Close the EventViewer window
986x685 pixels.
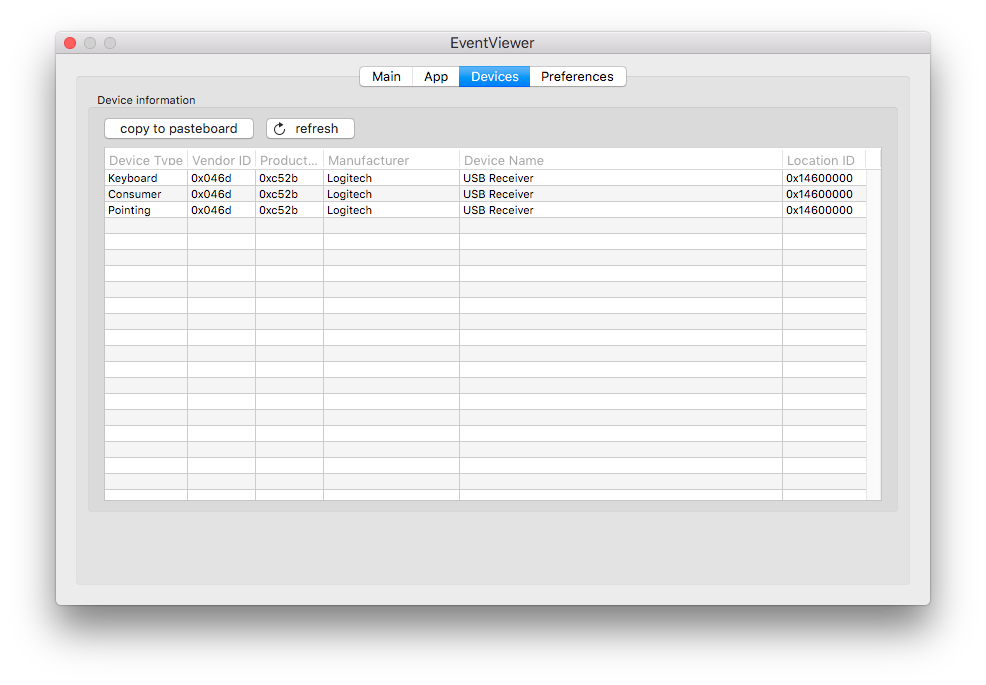click(70, 43)
